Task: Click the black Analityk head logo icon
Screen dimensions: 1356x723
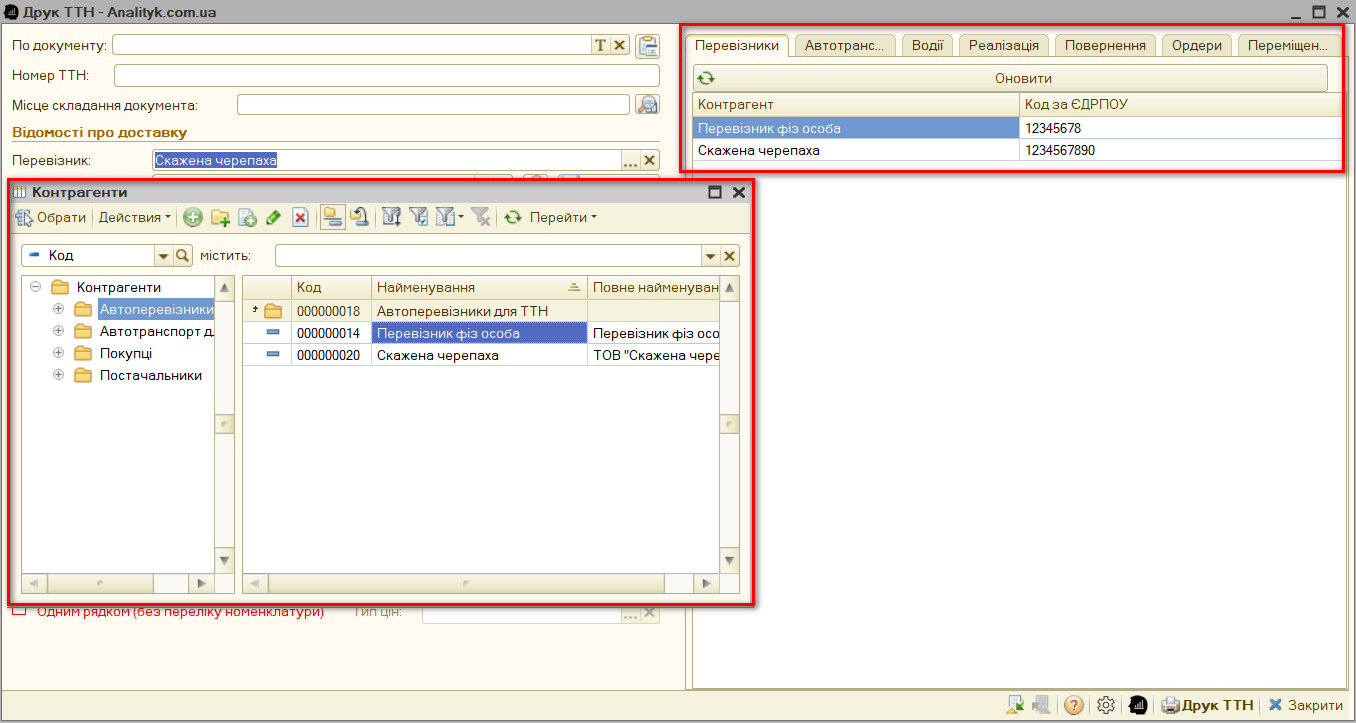Action: pyautogui.click(x=1137, y=705)
